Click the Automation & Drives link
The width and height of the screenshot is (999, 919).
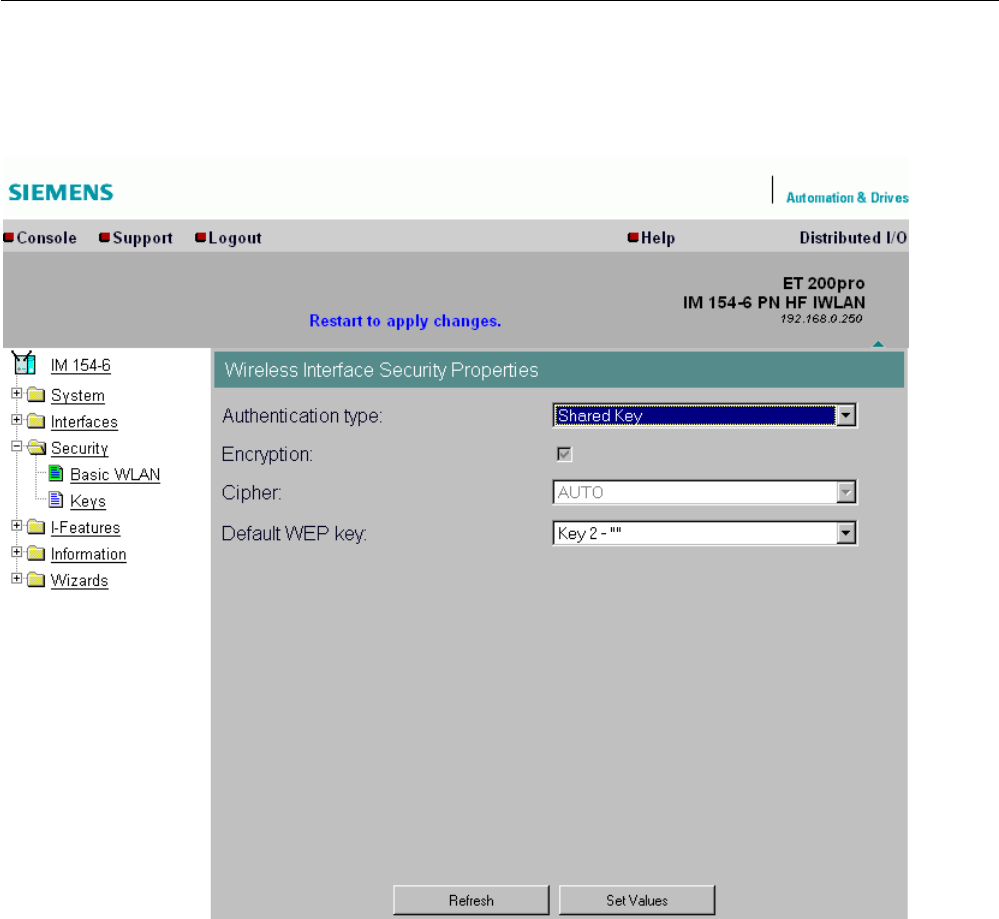click(847, 198)
